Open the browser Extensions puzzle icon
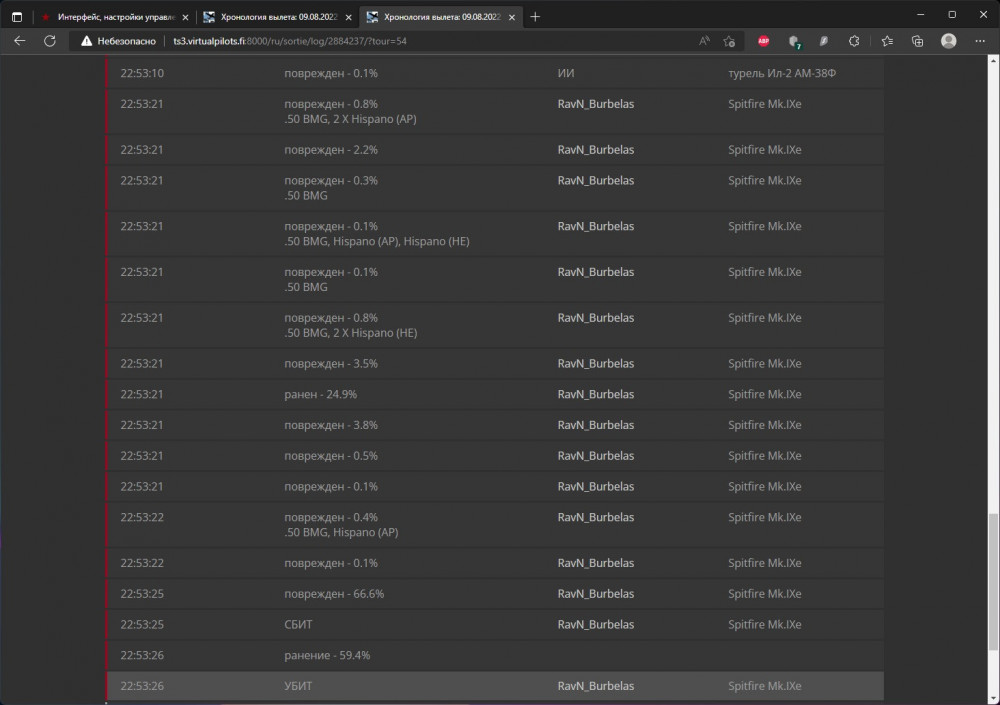 tap(854, 41)
